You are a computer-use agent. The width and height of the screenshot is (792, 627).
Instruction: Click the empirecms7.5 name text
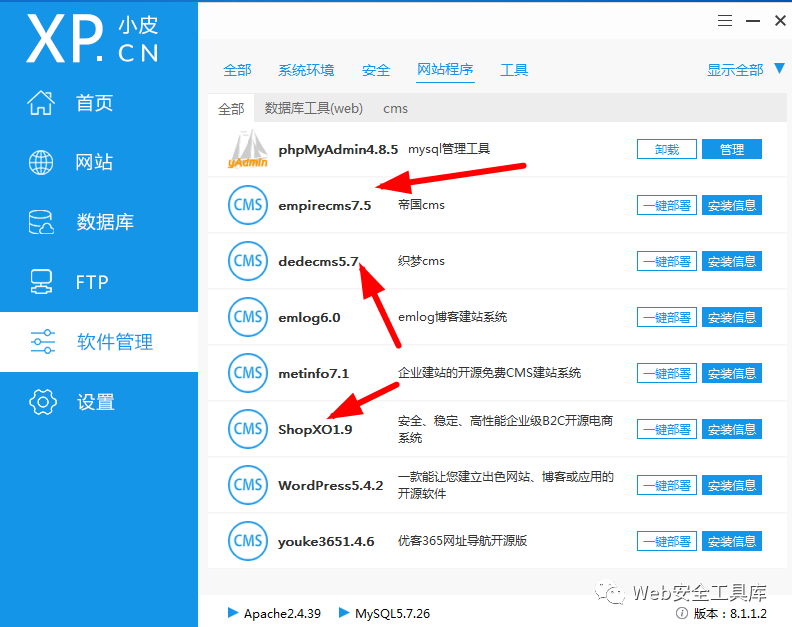[x=324, y=206]
